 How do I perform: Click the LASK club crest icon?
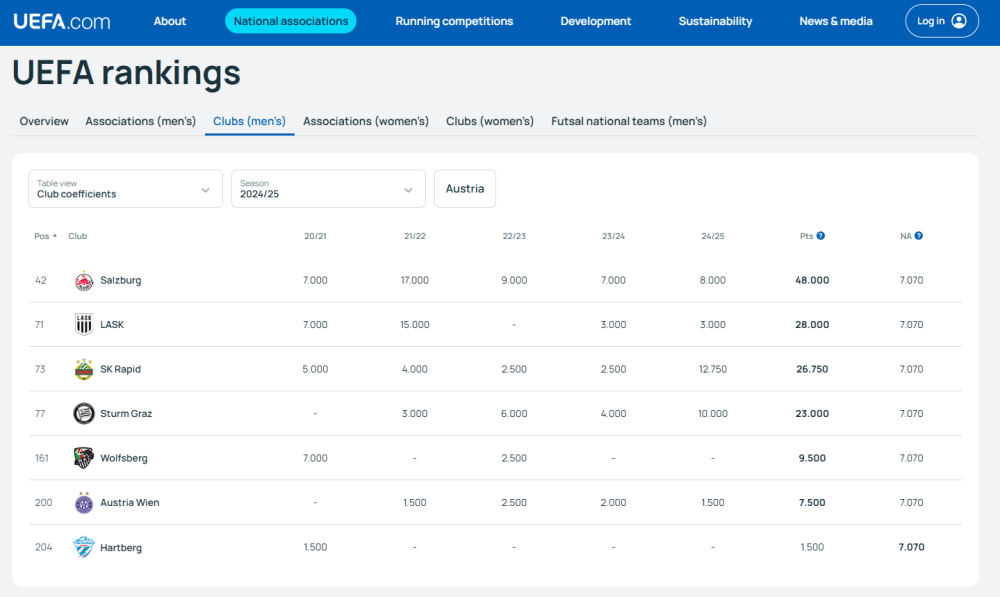(x=84, y=325)
